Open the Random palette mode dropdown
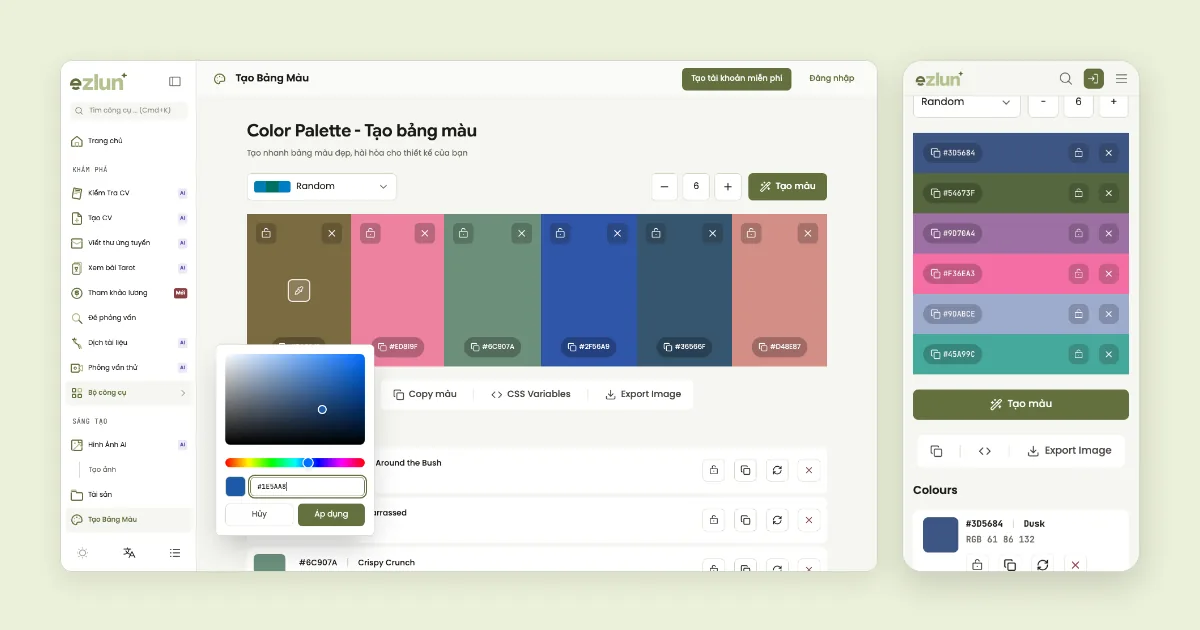1200x630 pixels. [x=322, y=186]
